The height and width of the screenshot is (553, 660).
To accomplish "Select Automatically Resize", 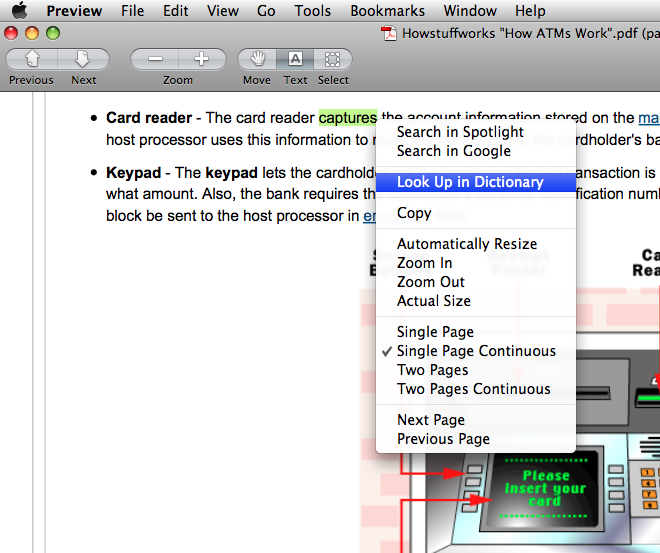I will pyautogui.click(x=476, y=244).
